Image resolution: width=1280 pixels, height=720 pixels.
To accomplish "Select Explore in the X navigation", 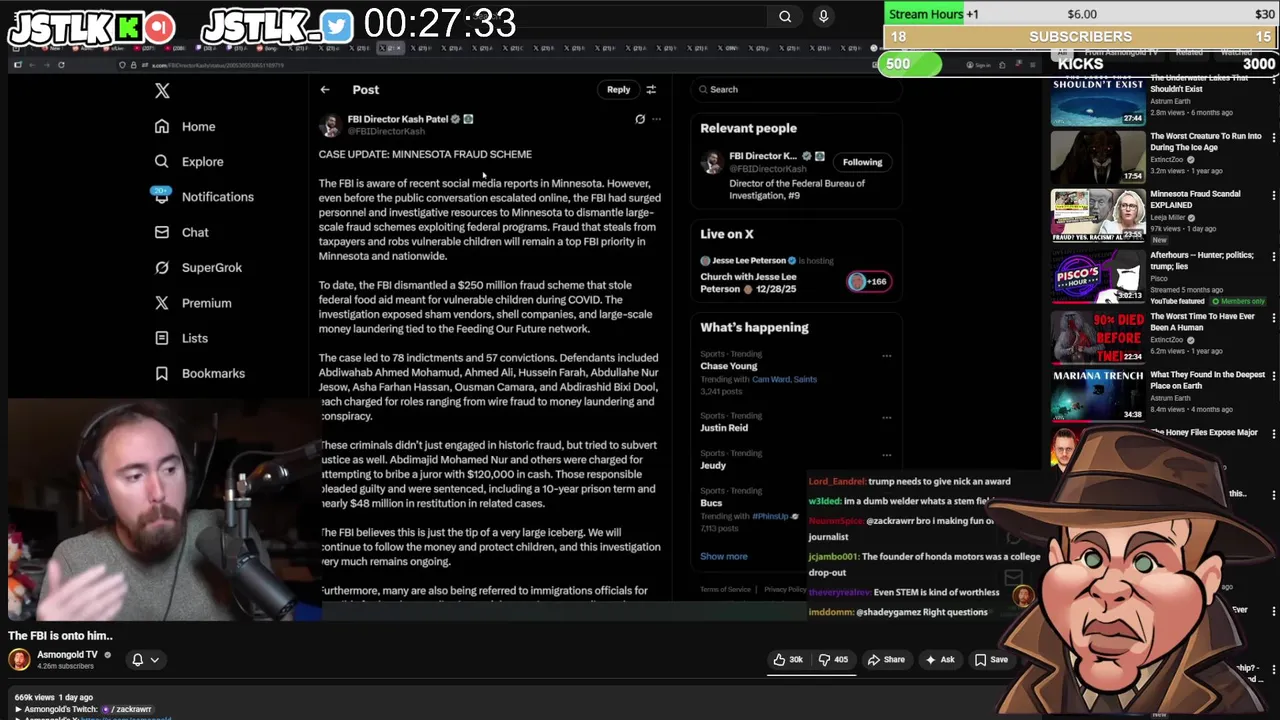I will pyautogui.click(x=202, y=161).
